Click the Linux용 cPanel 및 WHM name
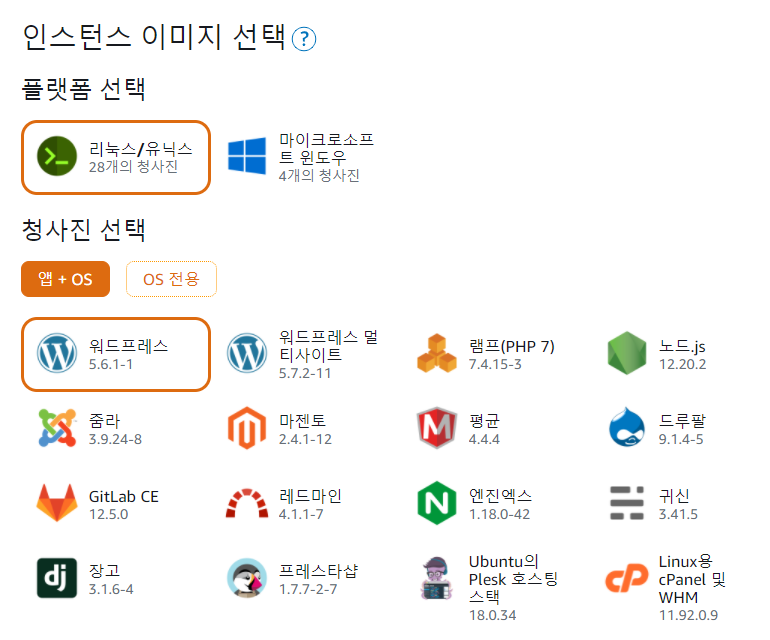Image resolution: width=770 pixels, height=640 pixels. [692, 580]
